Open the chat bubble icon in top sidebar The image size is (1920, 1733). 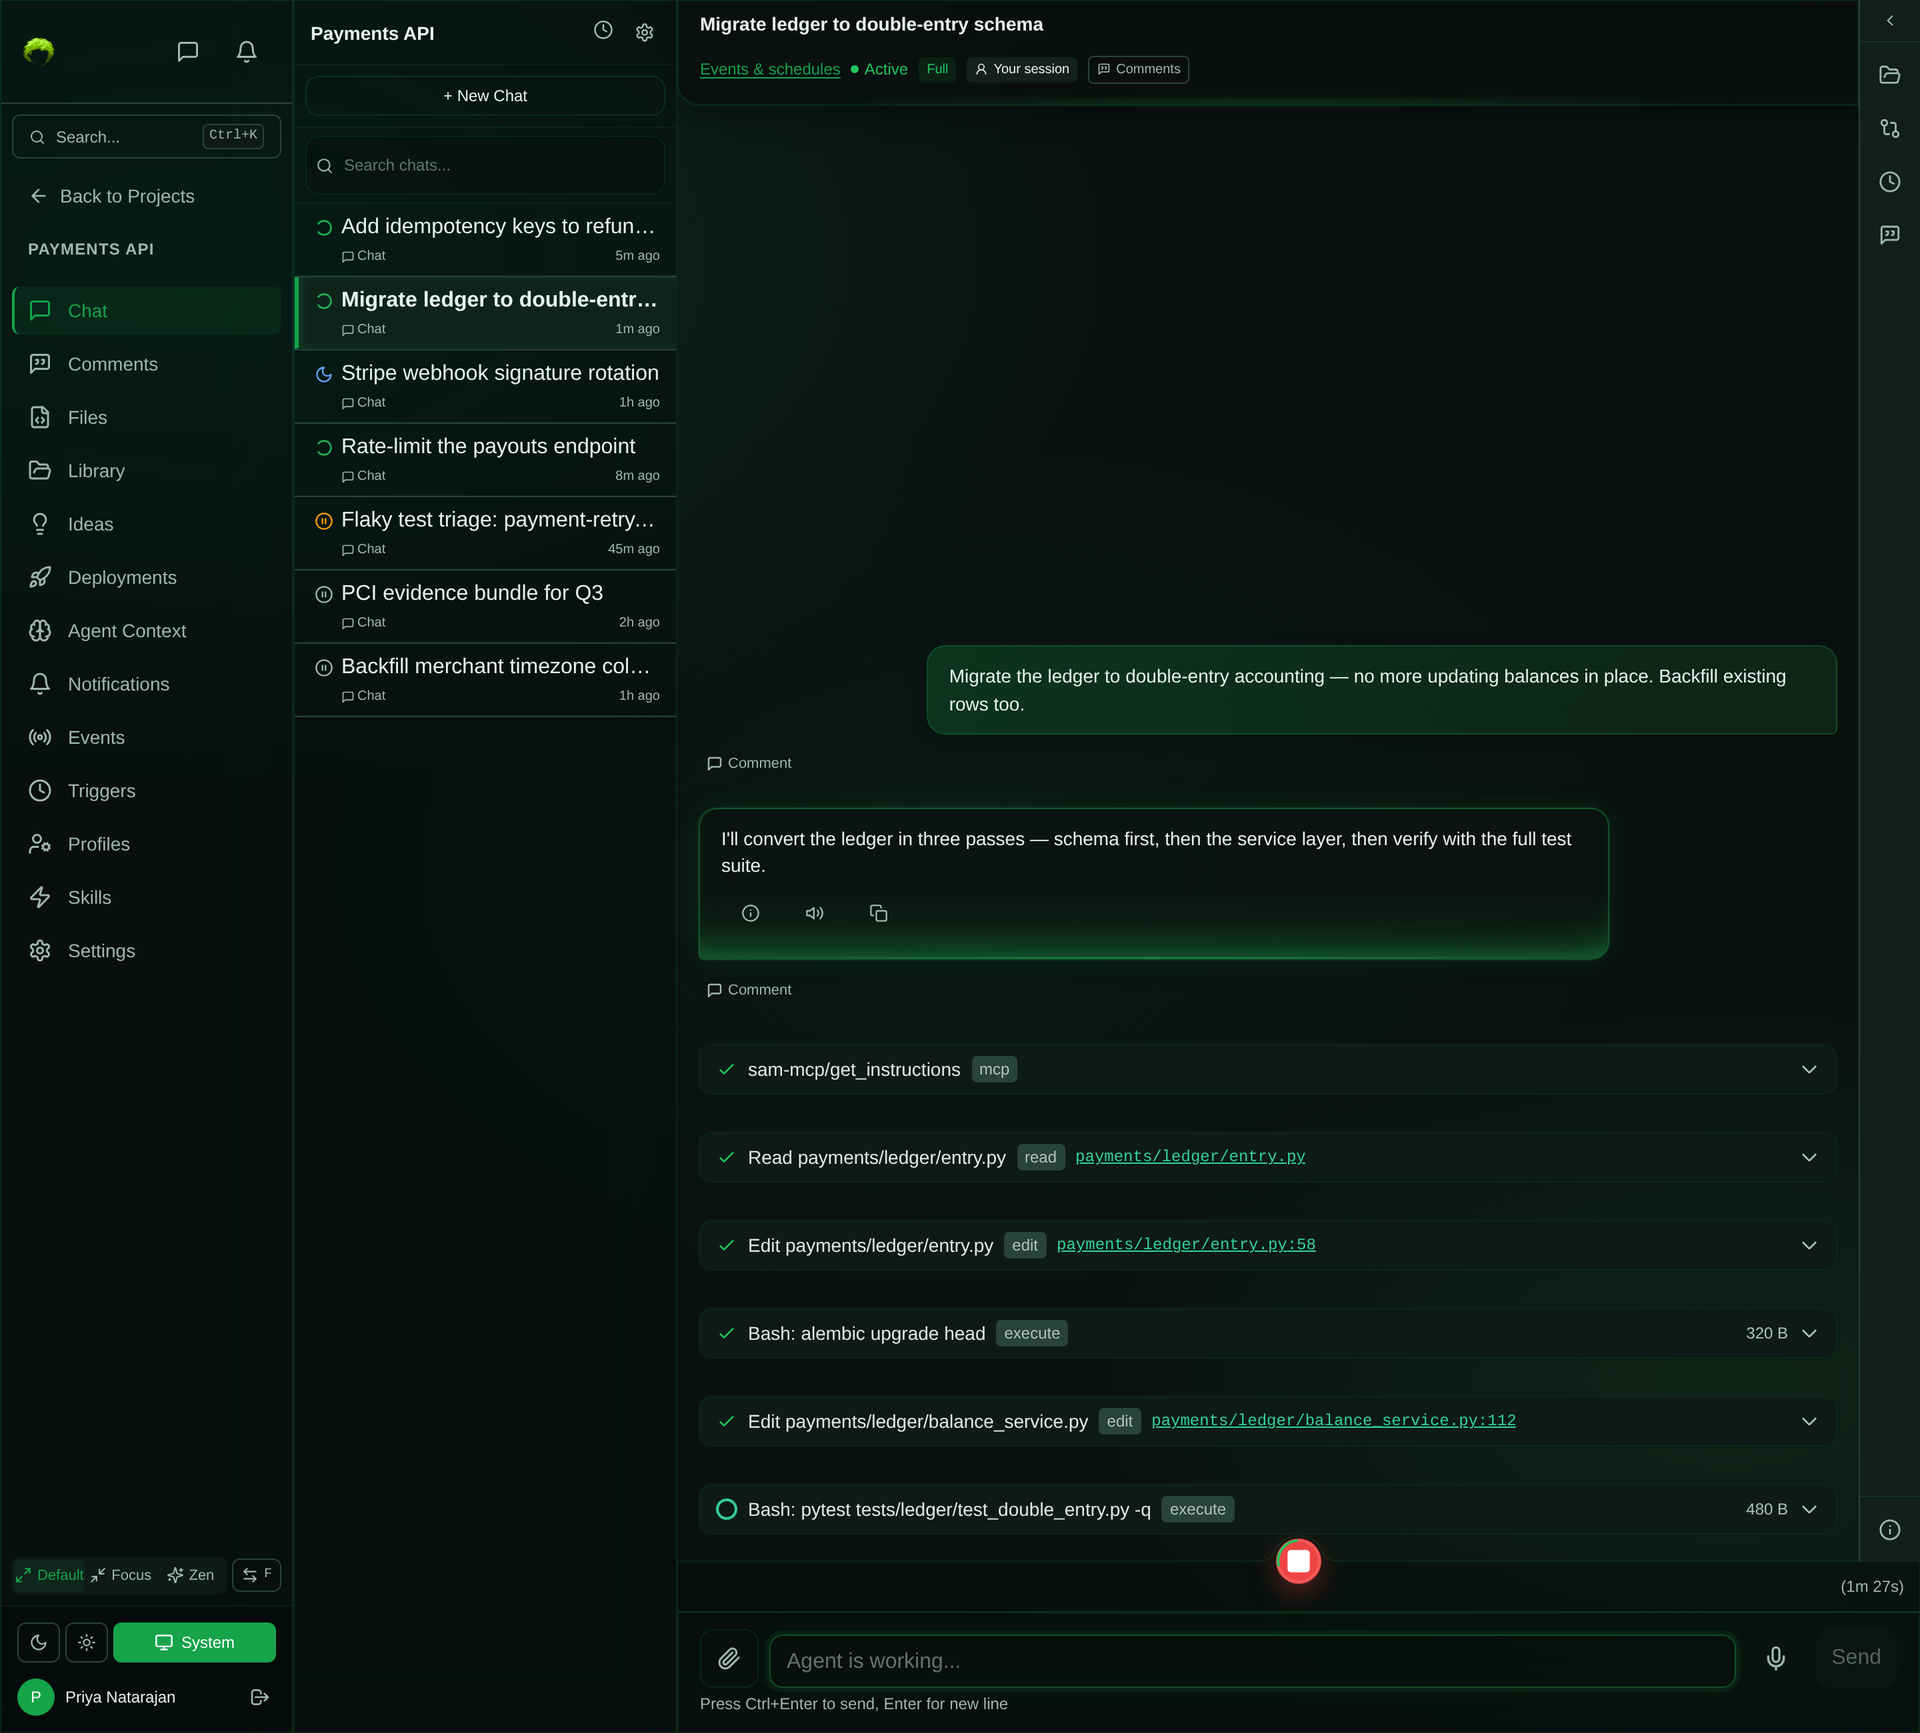coord(187,51)
